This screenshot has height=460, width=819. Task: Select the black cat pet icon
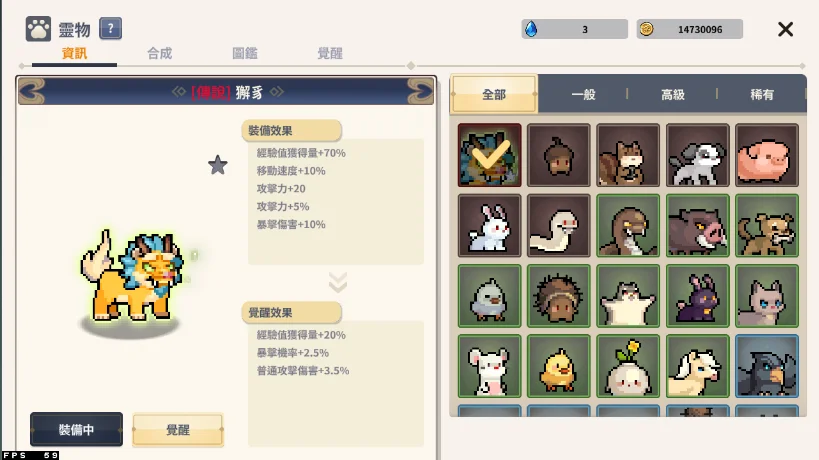click(697, 296)
